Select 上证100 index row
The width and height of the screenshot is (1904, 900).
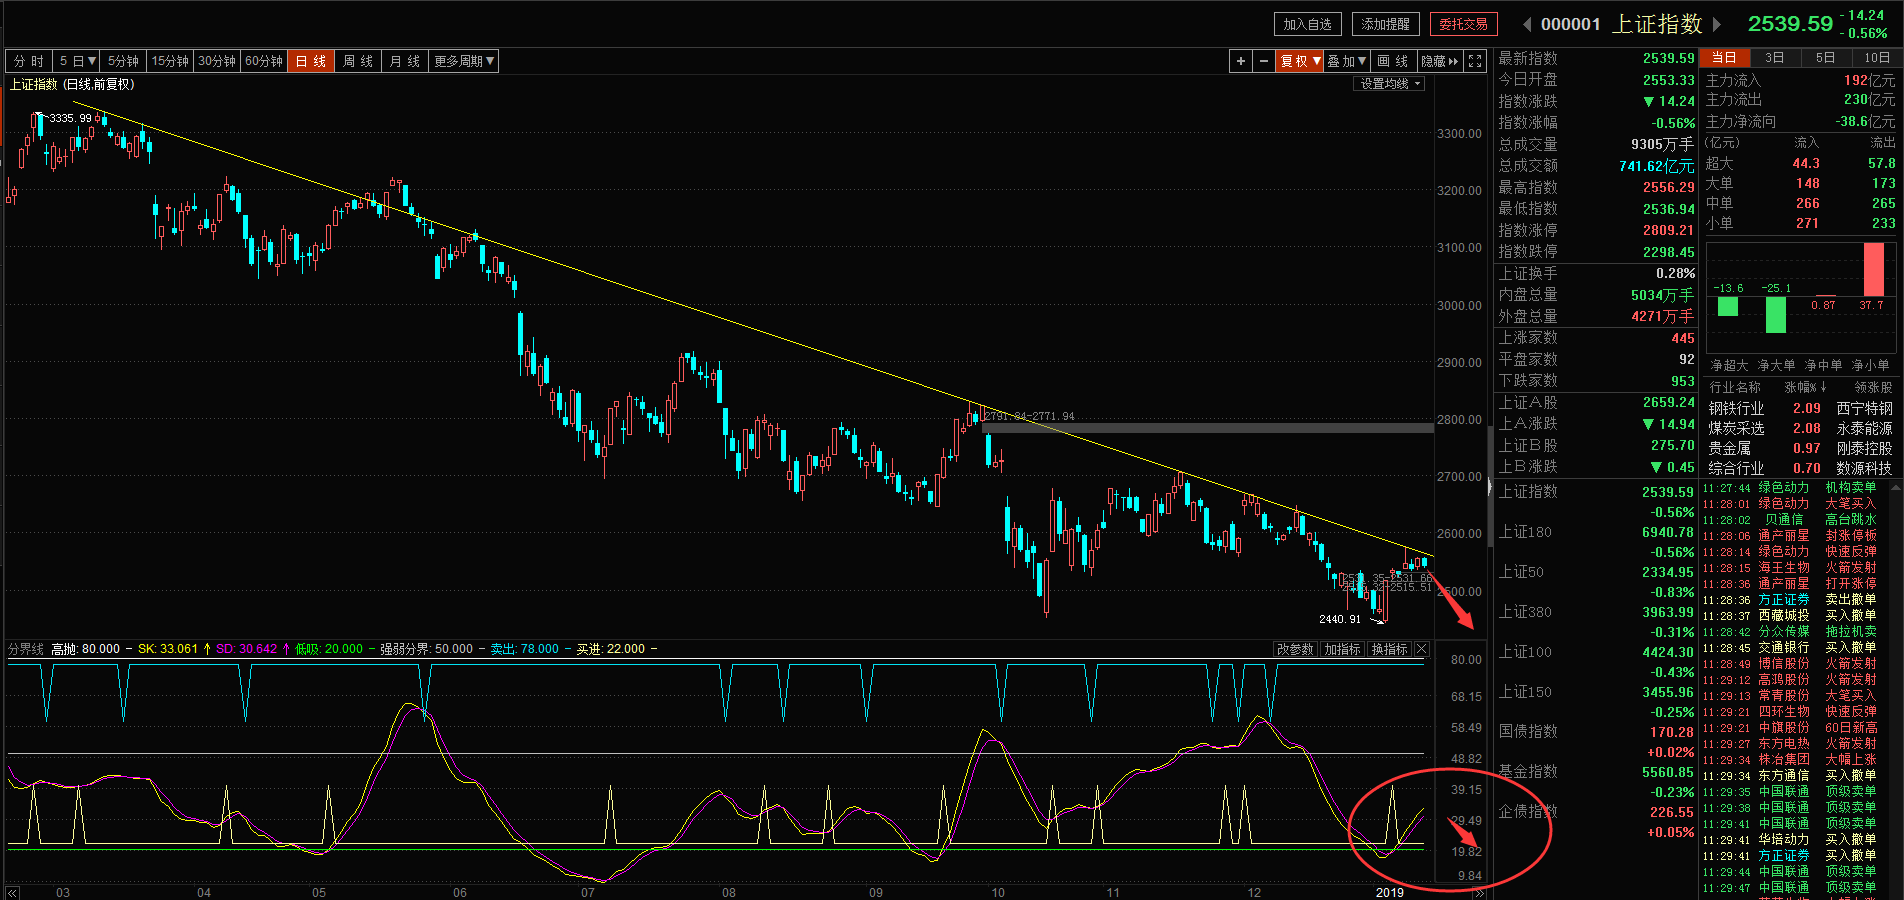pyautogui.click(x=1596, y=662)
